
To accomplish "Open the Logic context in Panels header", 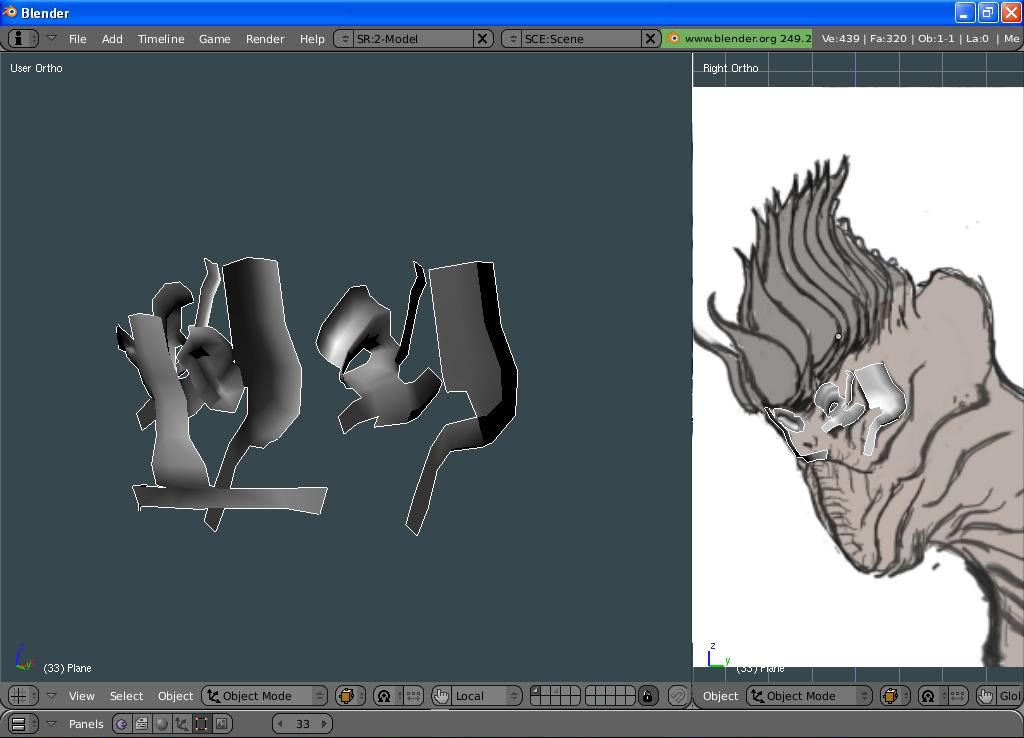I will tap(122, 724).
